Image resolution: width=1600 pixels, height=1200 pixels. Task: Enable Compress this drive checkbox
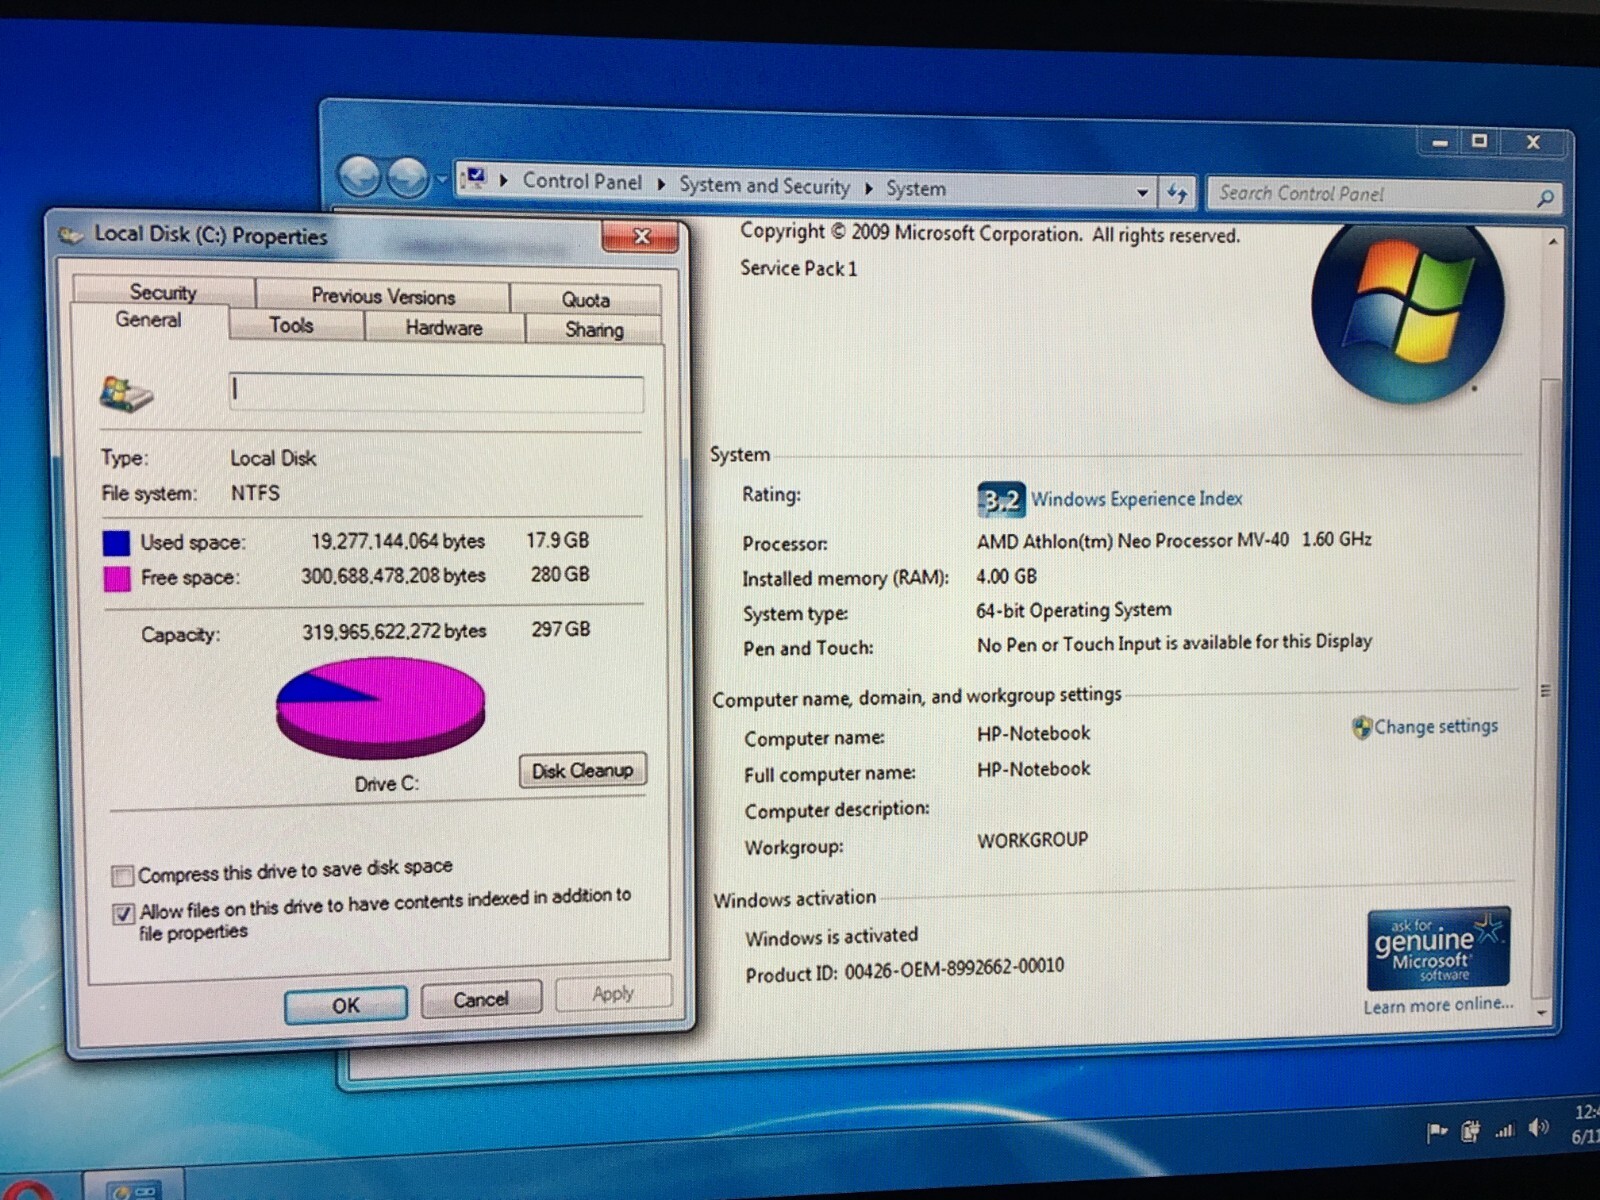coord(123,876)
